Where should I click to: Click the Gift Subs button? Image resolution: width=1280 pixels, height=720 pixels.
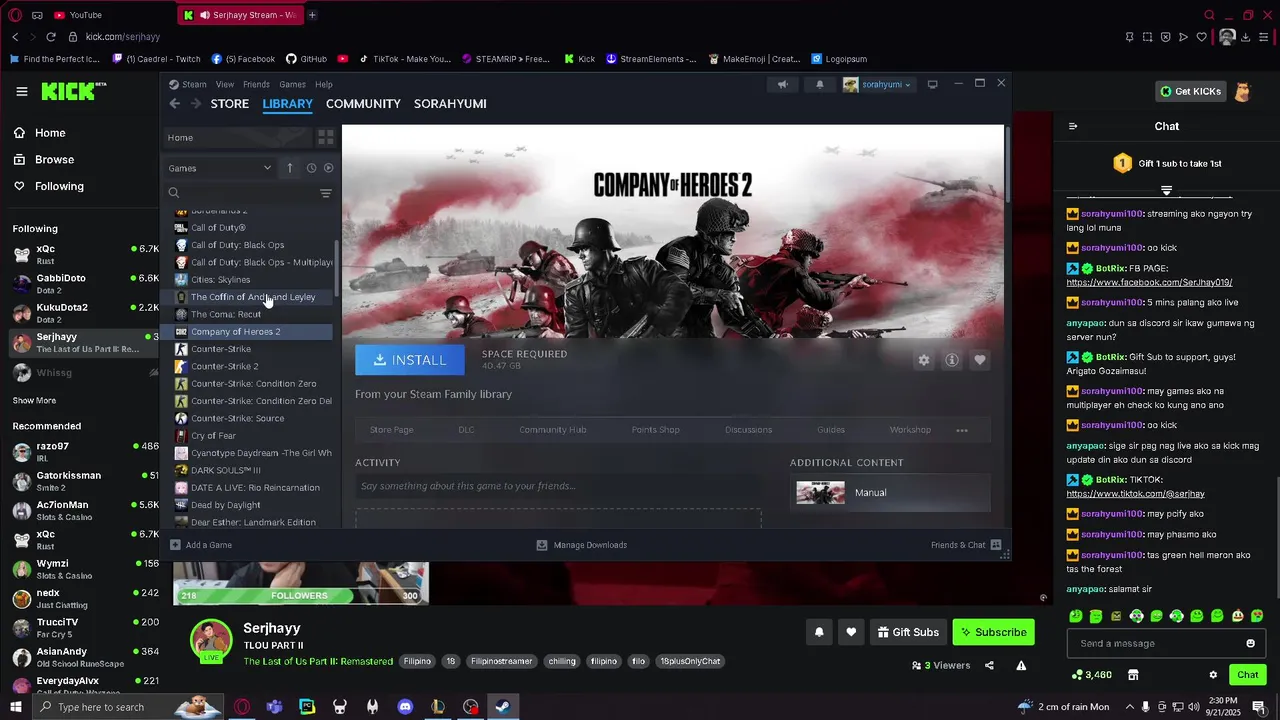[x=908, y=632]
